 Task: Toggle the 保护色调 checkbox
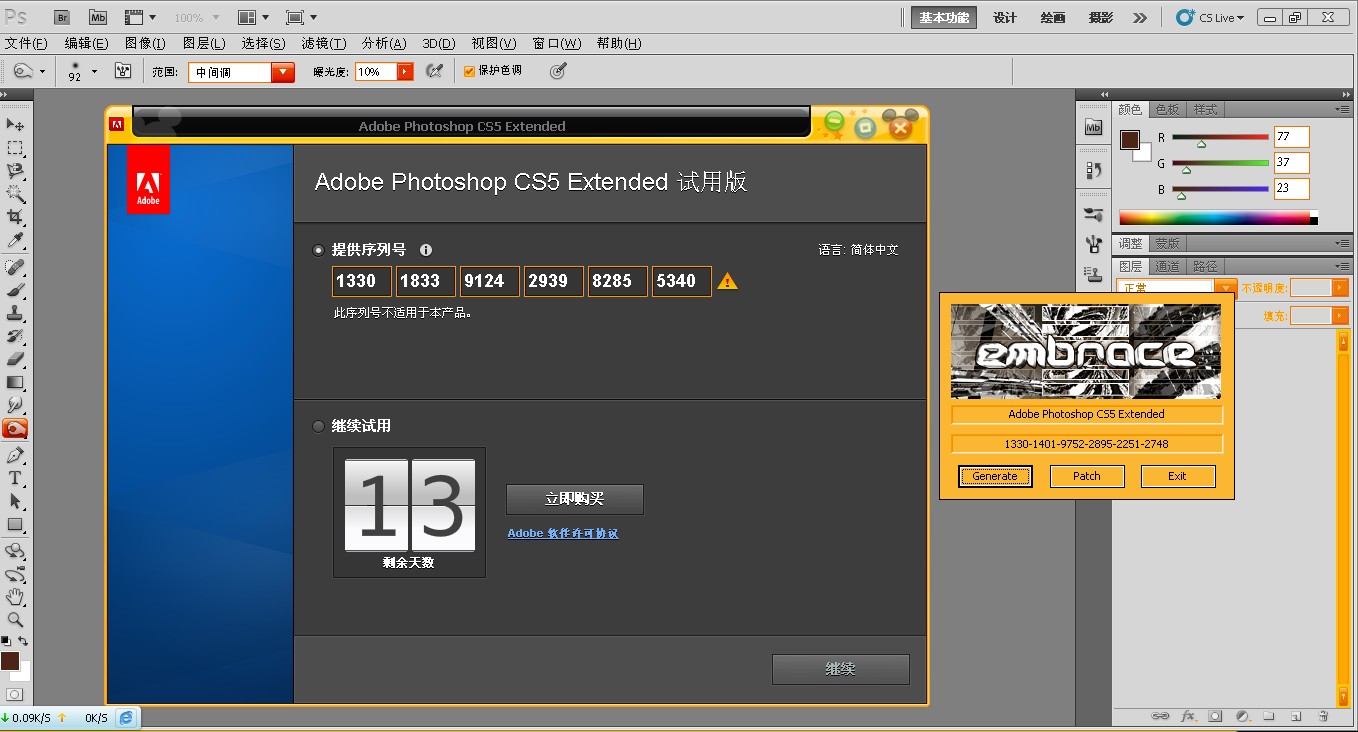pos(470,71)
